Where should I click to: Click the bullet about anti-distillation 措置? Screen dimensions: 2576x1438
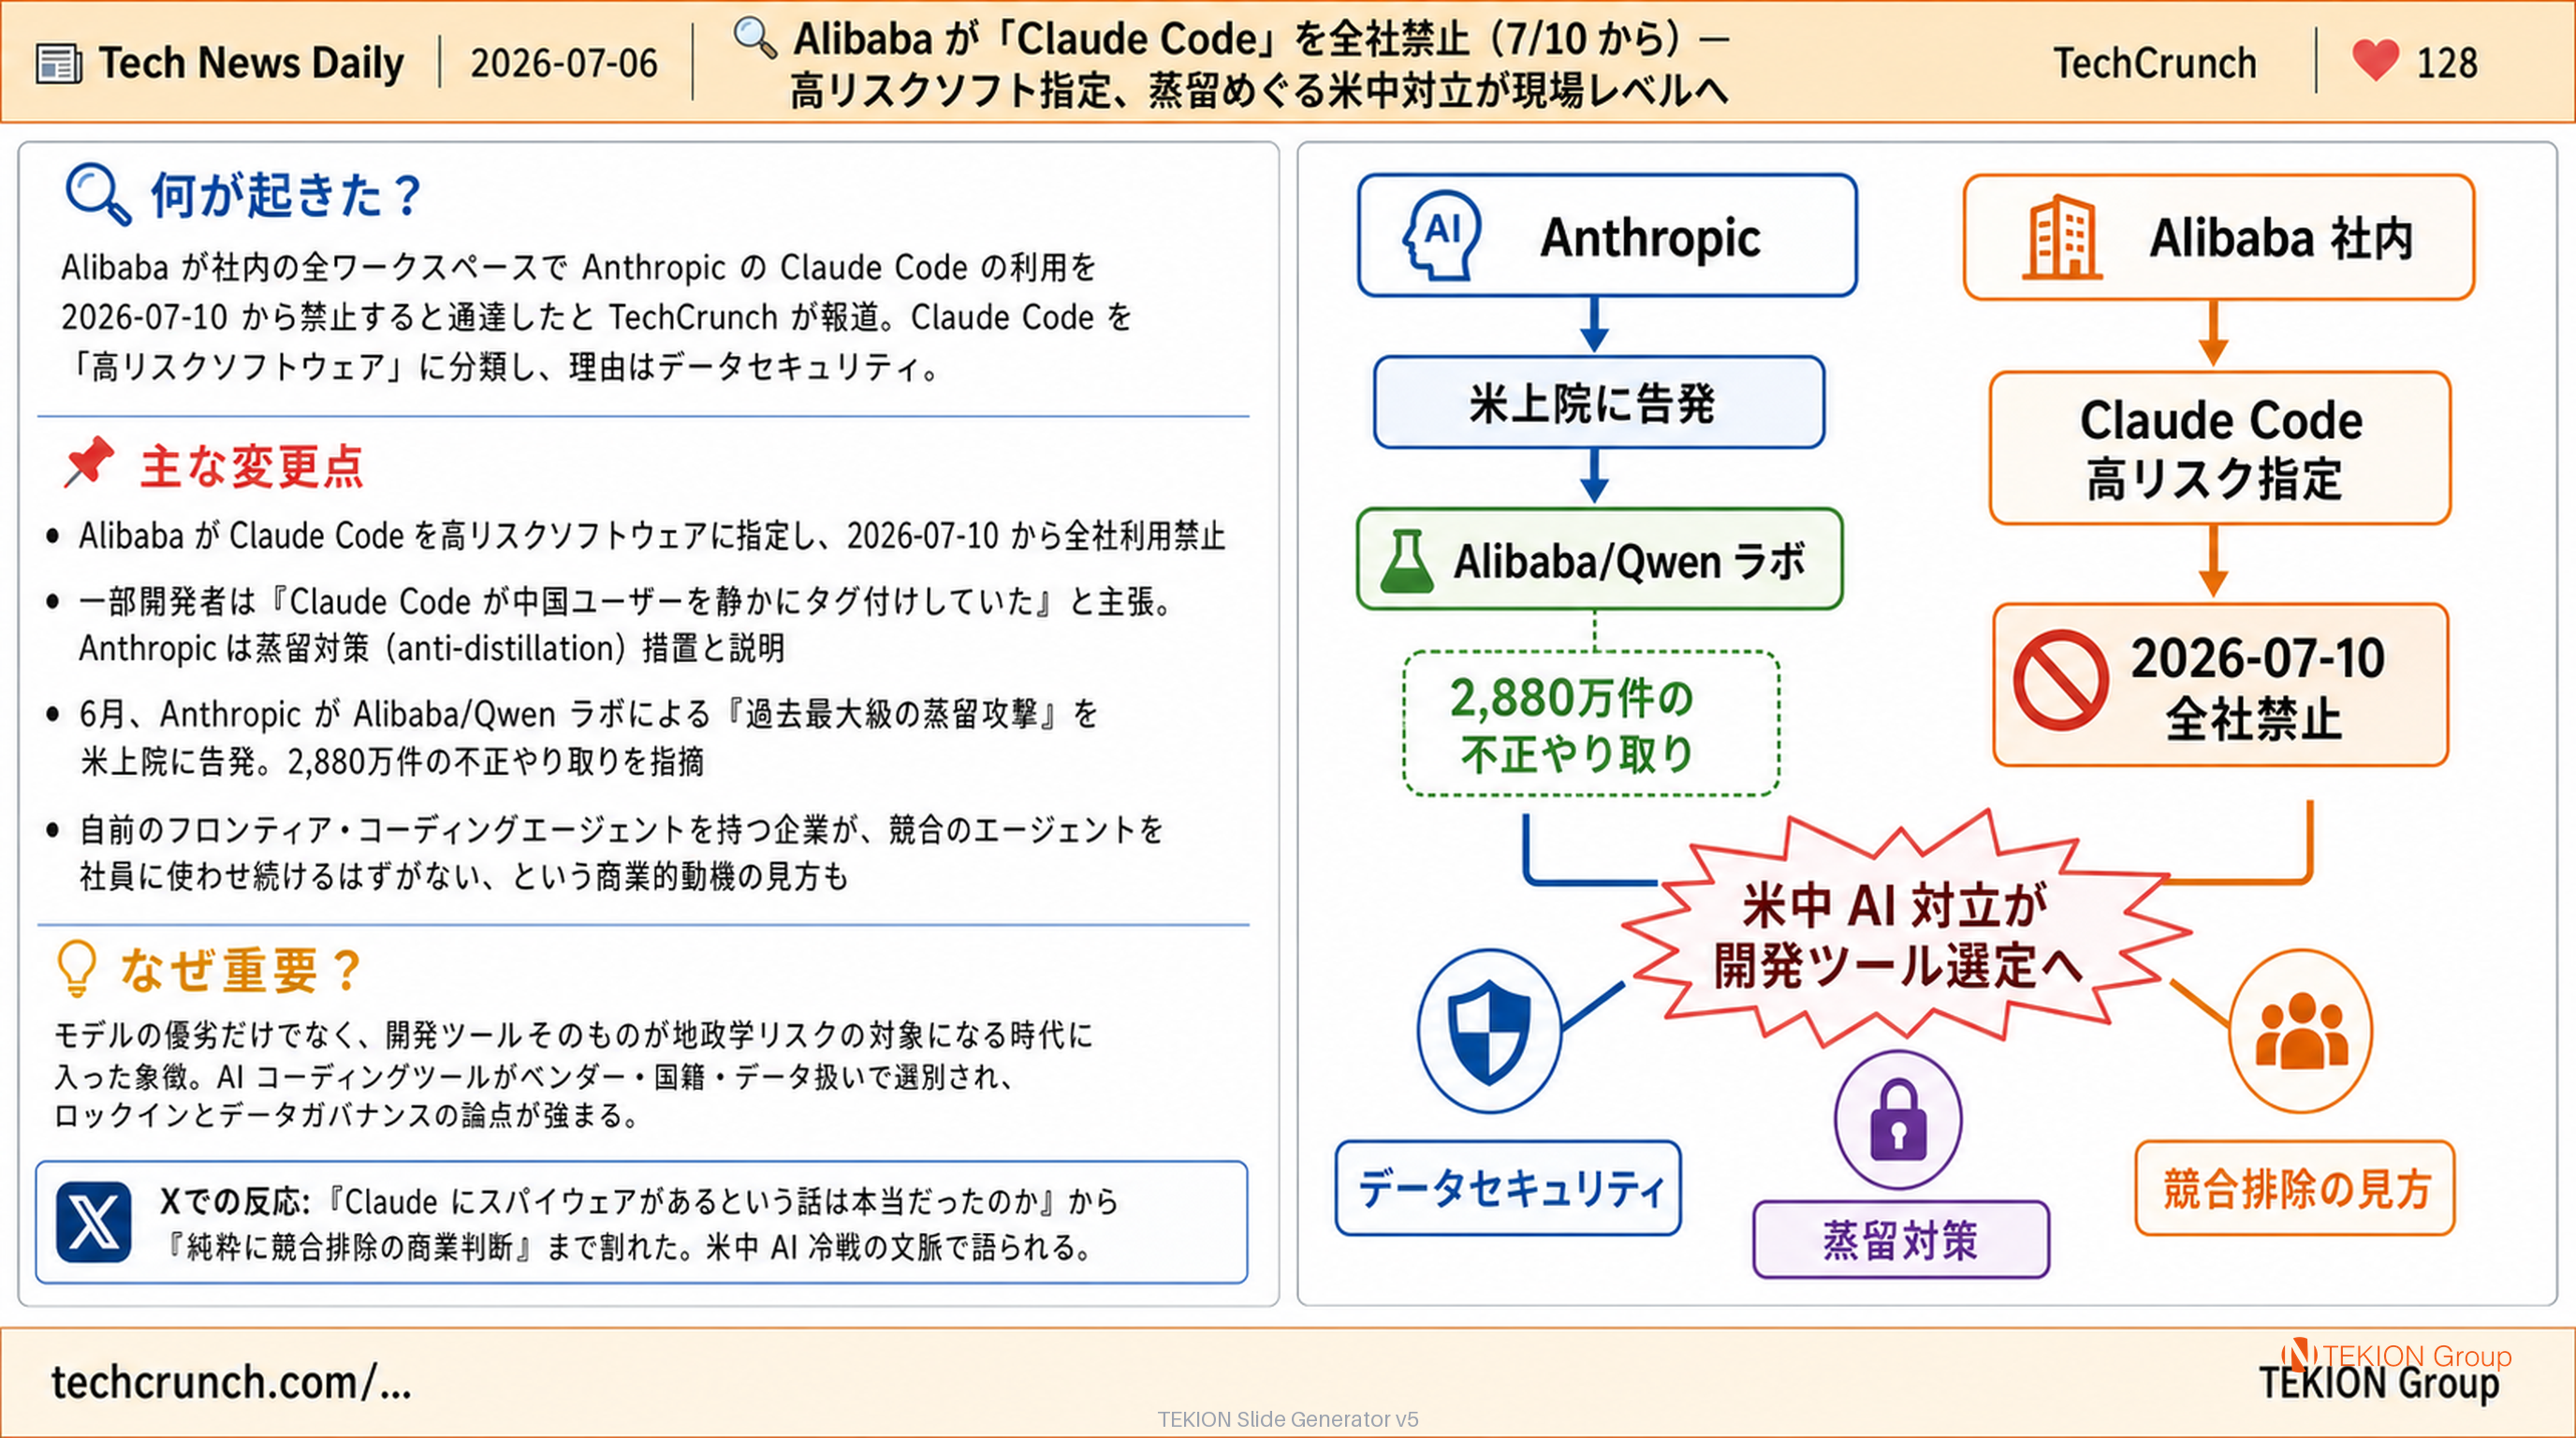pos(626,625)
